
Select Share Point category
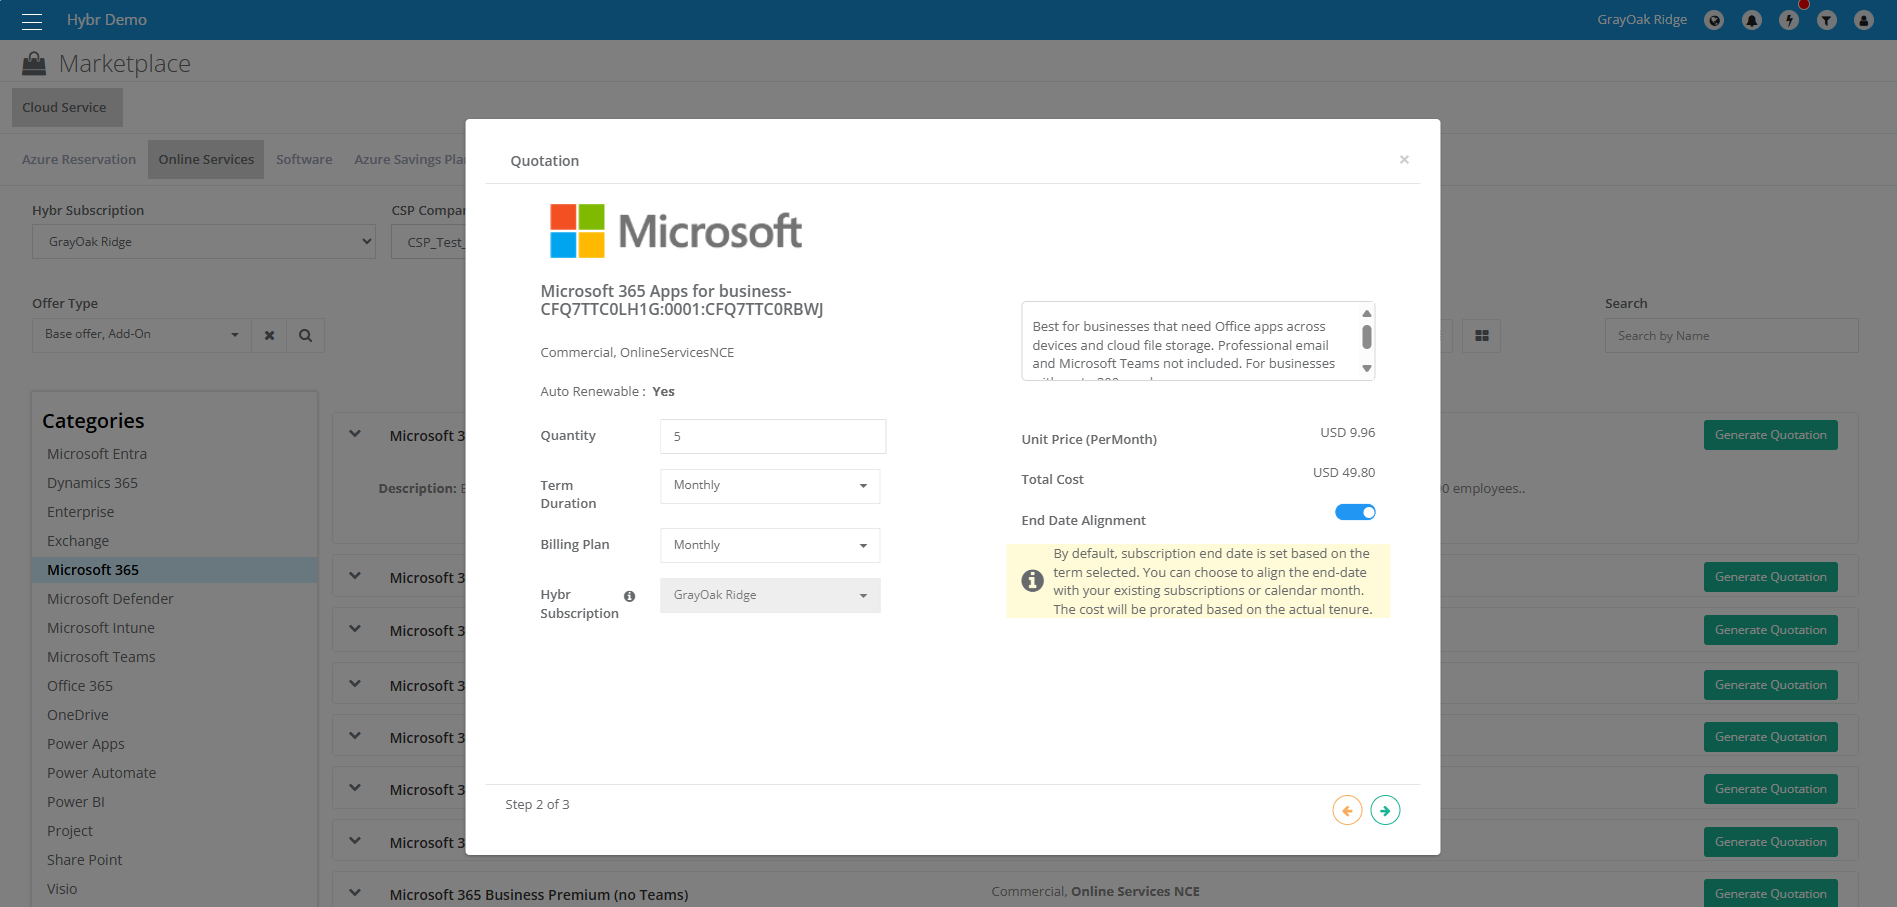click(x=85, y=860)
